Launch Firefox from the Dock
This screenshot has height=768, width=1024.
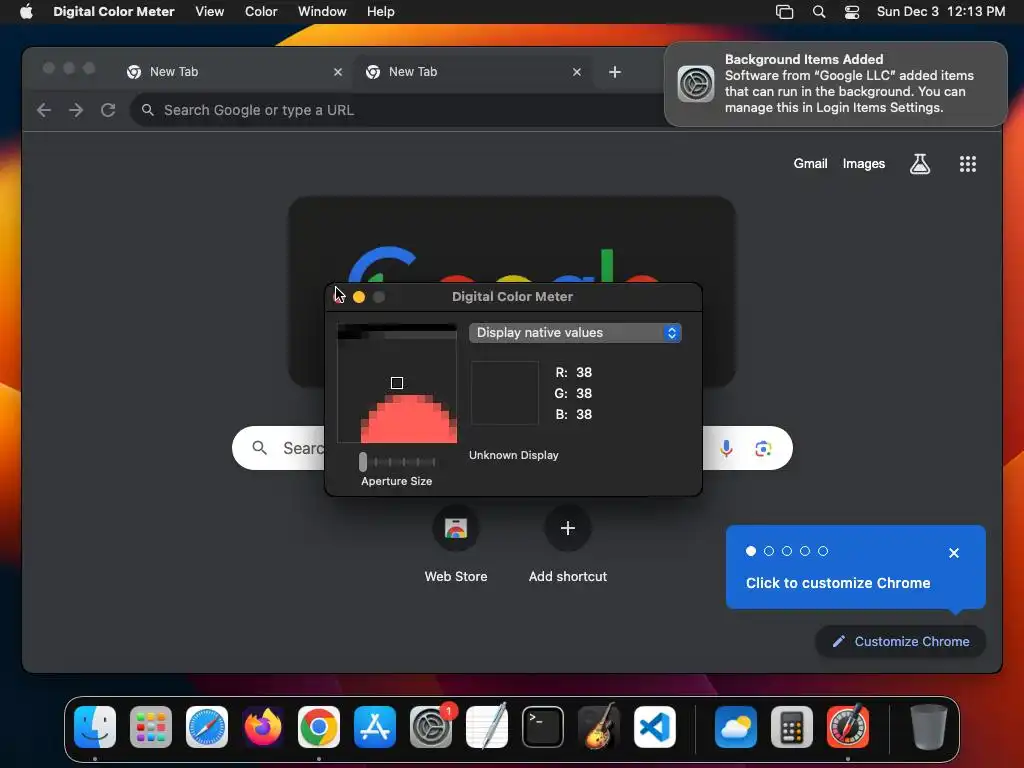[263, 727]
